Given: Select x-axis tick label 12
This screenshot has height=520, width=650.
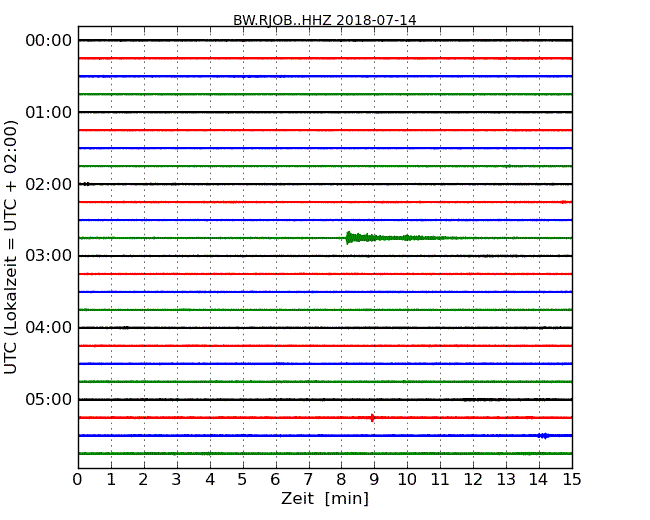Looking at the screenshot, I should [473, 480].
